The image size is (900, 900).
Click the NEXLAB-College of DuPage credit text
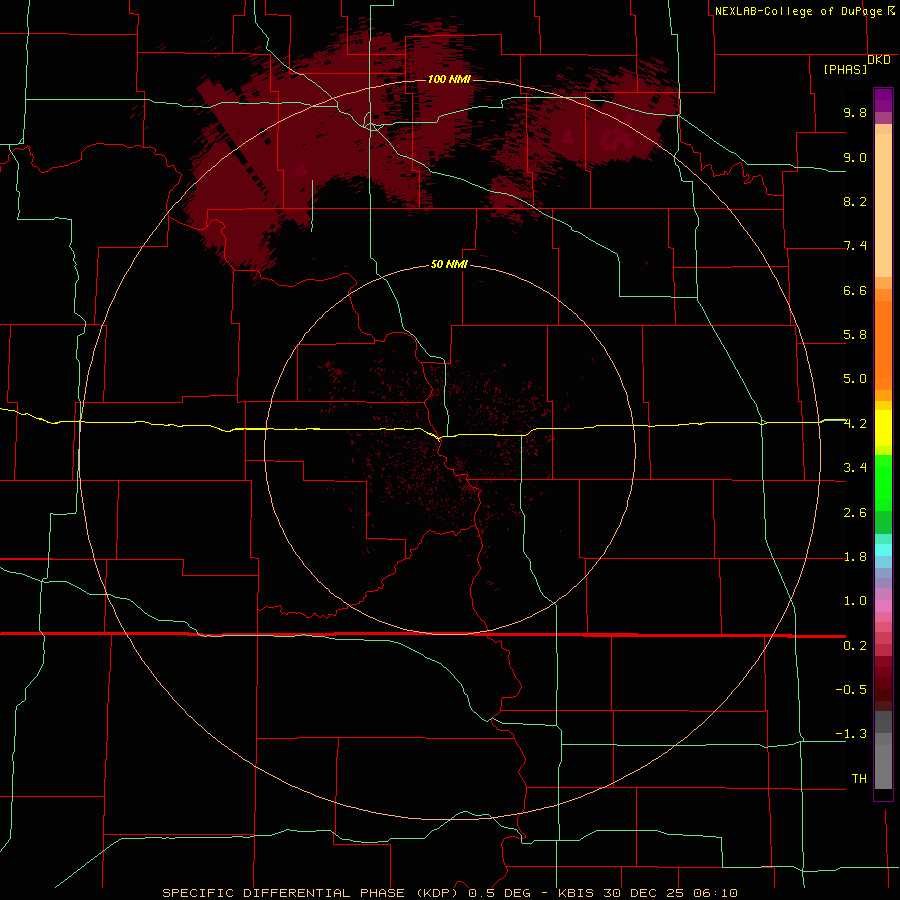[x=799, y=11]
